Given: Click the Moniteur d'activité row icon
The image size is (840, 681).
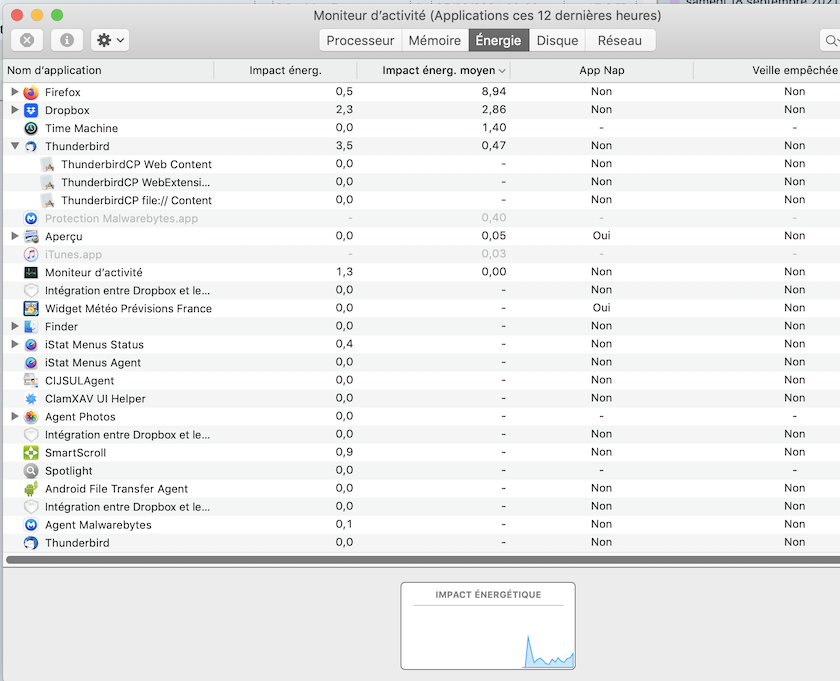Looking at the screenshot, I should 31,272.
